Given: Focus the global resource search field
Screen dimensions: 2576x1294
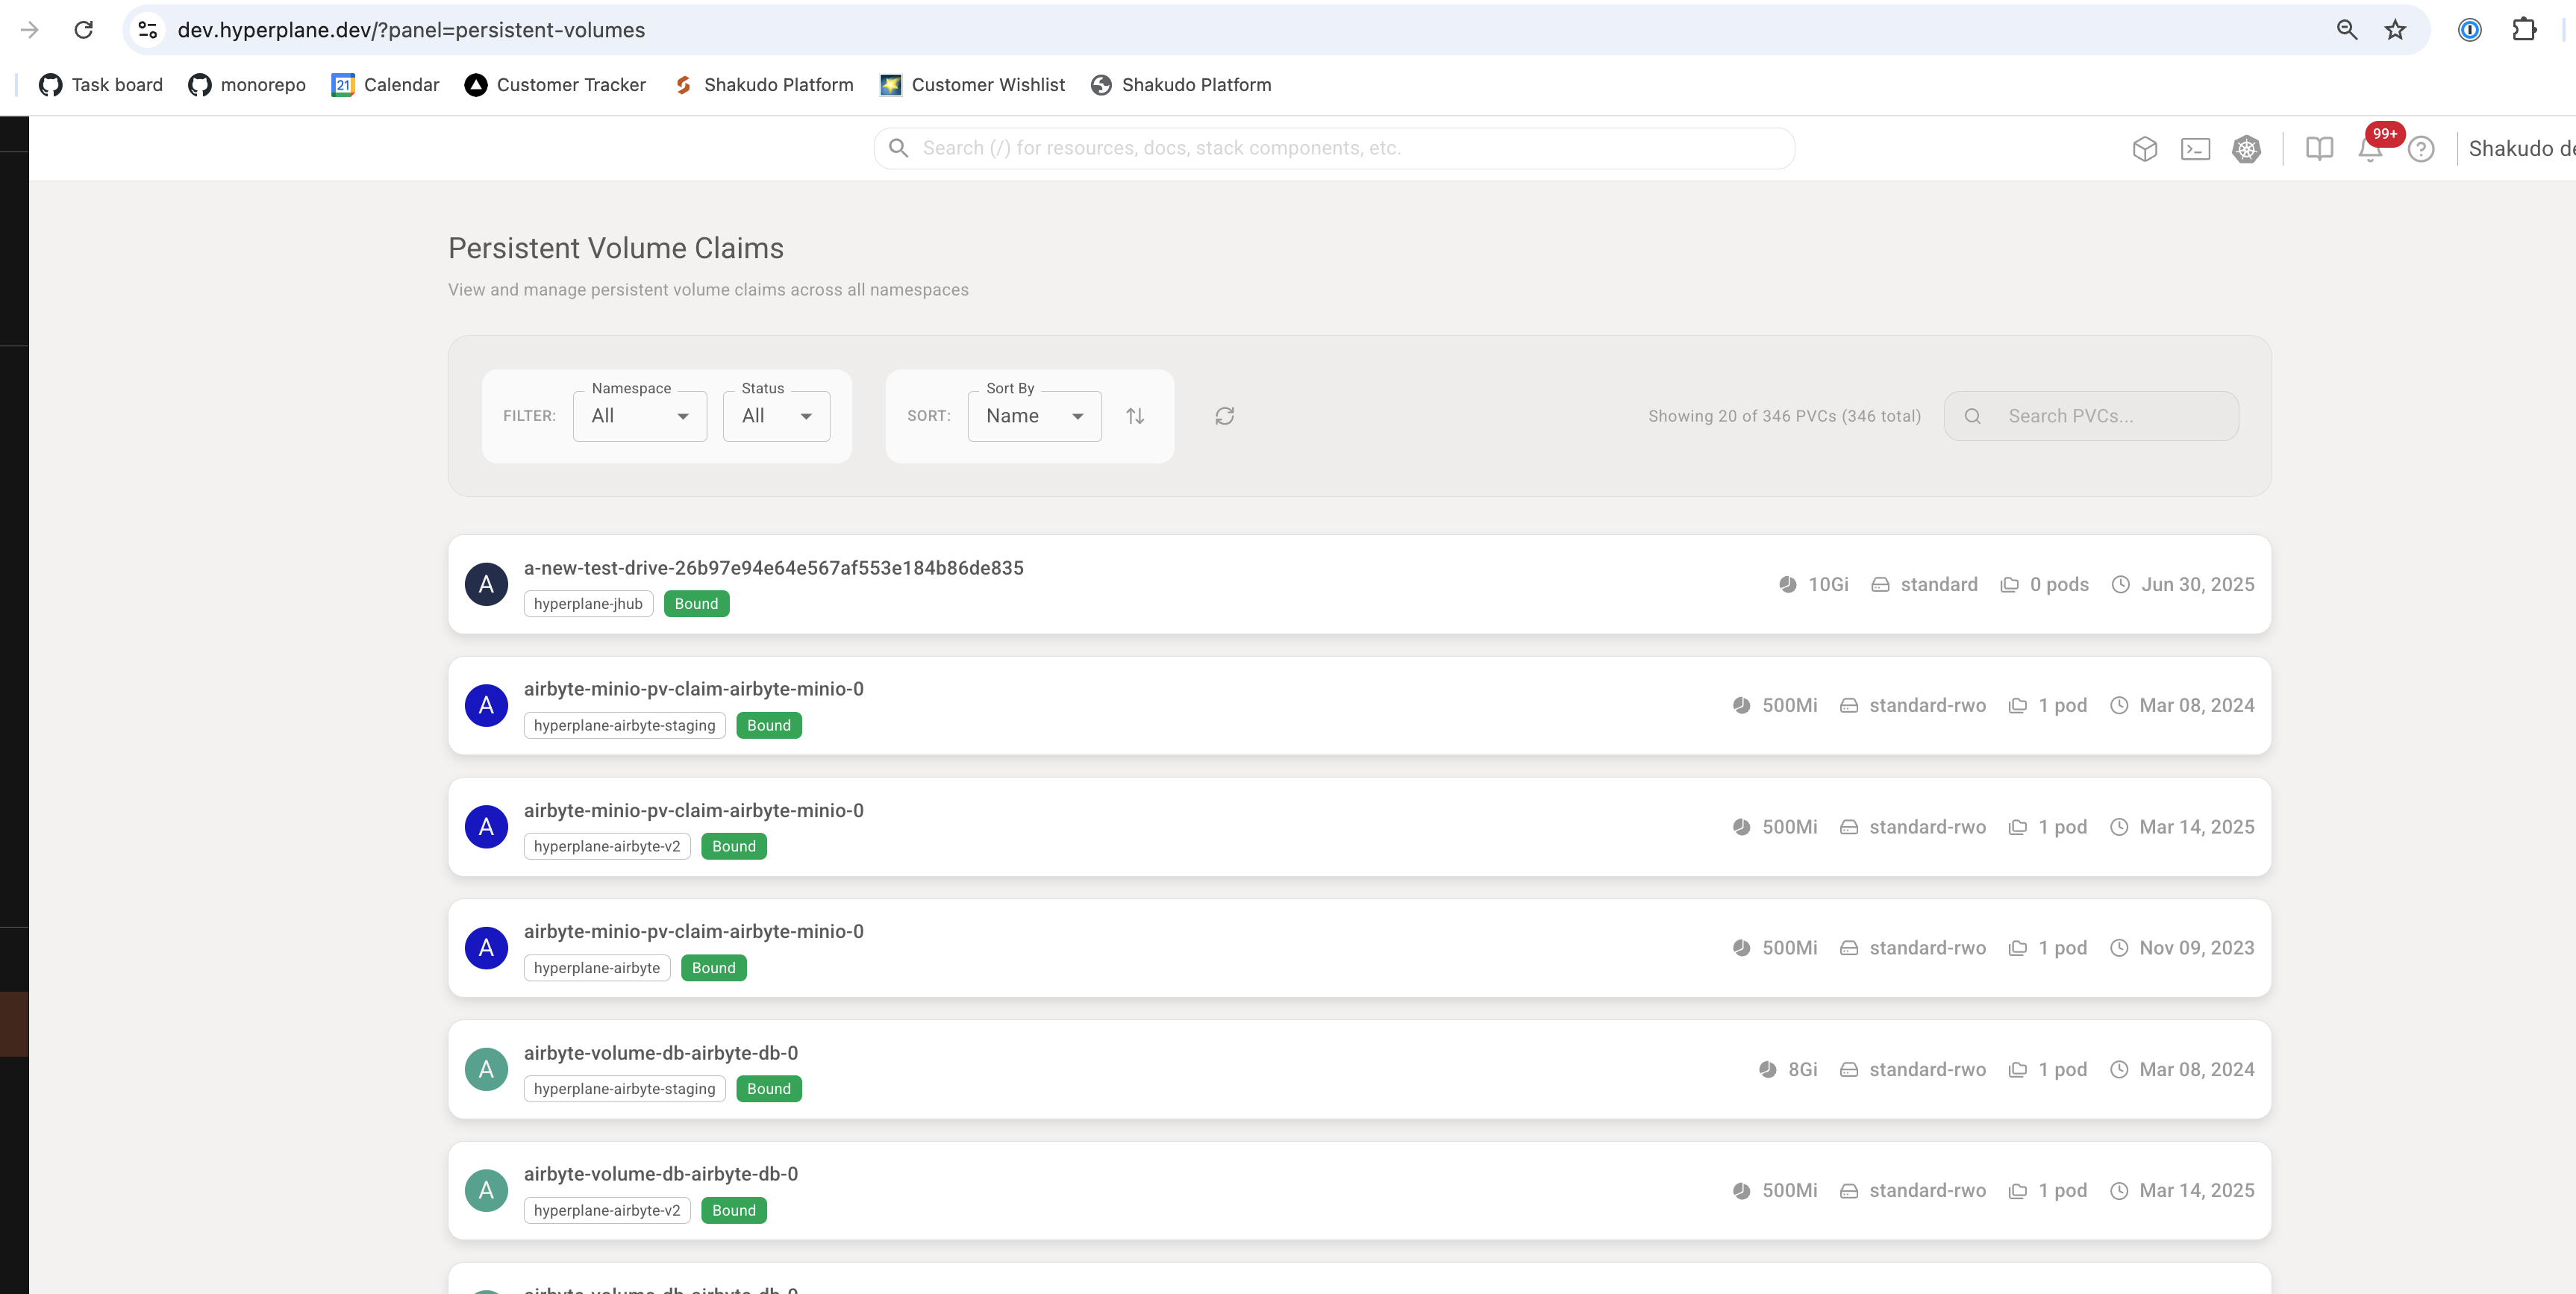Looking at the screenshot, I should pyautogui.click(x=1334, y=148).
